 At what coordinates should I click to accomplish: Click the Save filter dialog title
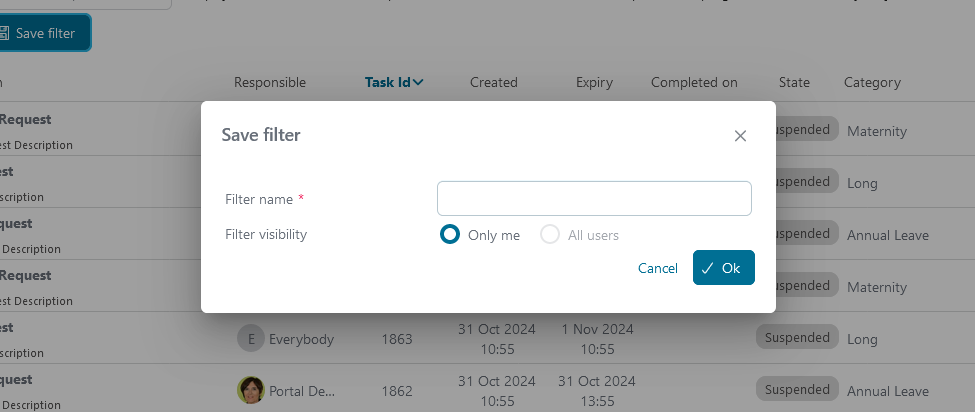[x=261, y=135]
